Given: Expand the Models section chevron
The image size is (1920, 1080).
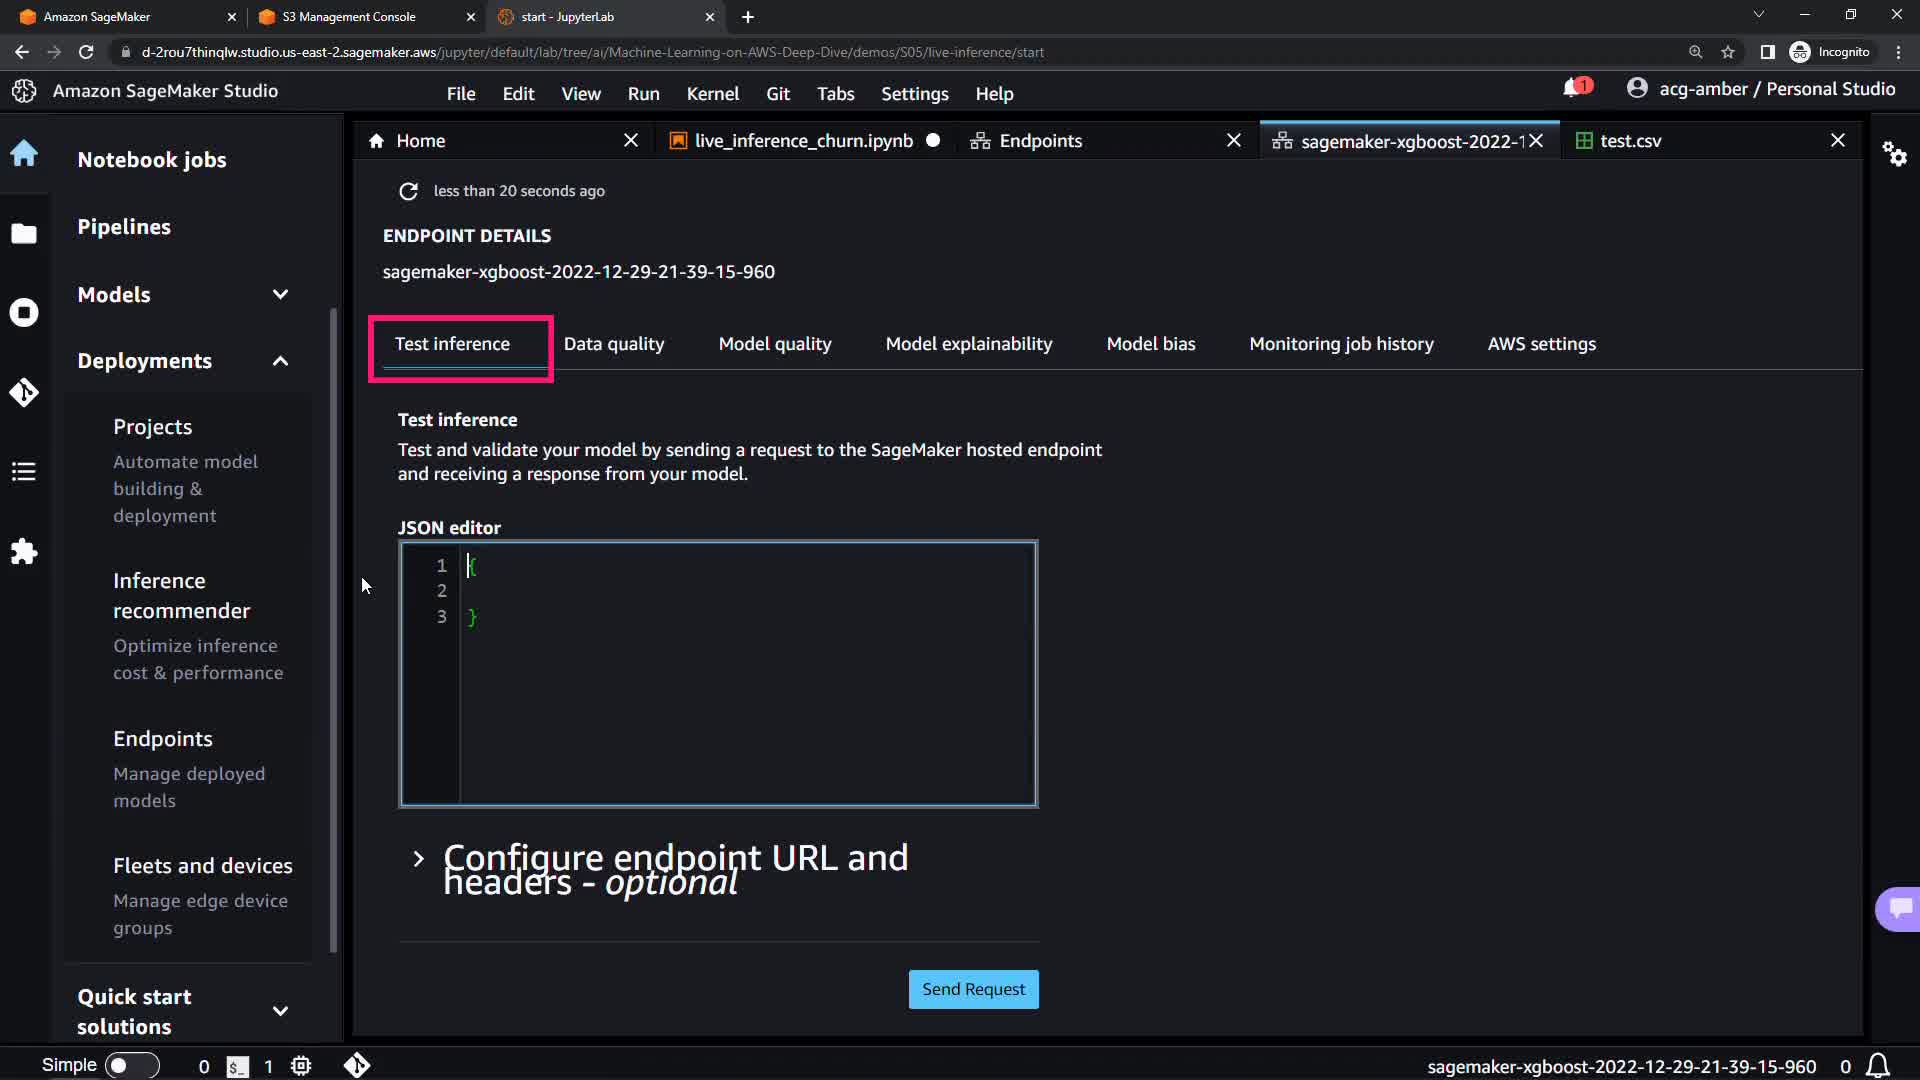Looking at the screenshot, I should pyautogui.click(x=280, y=295).
